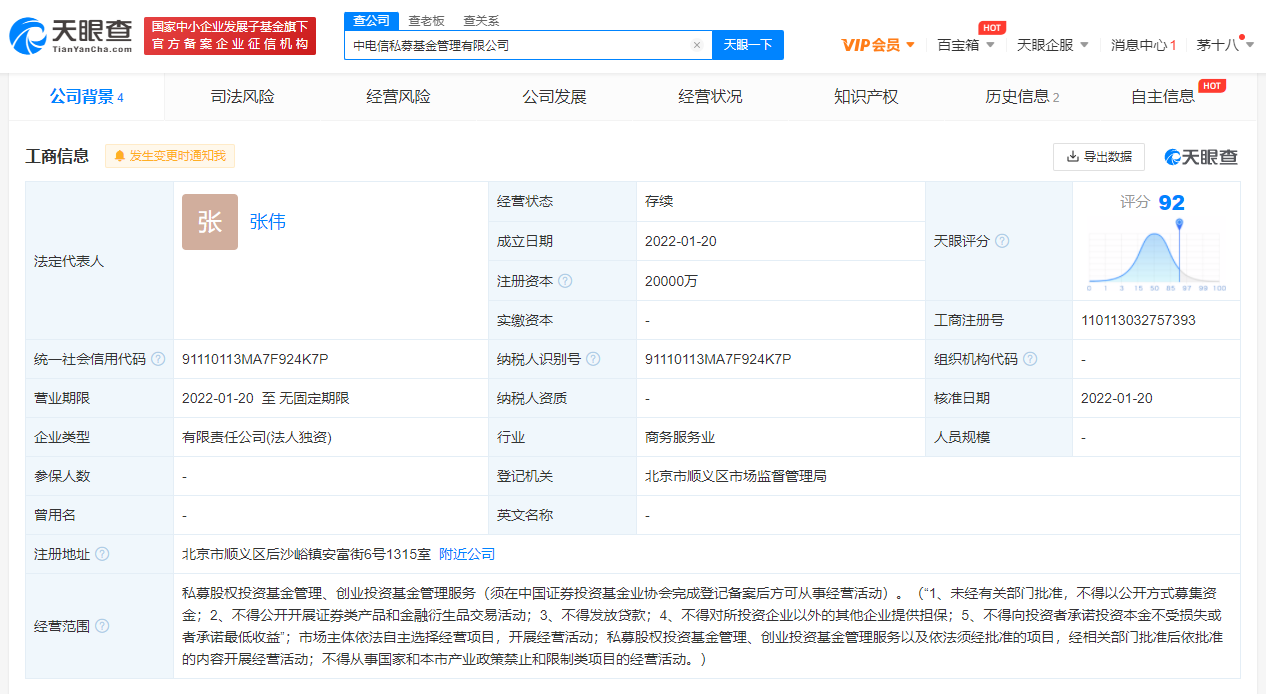
Task: Open the 附近公司 nearby companies link
Action: click(467, 554)
